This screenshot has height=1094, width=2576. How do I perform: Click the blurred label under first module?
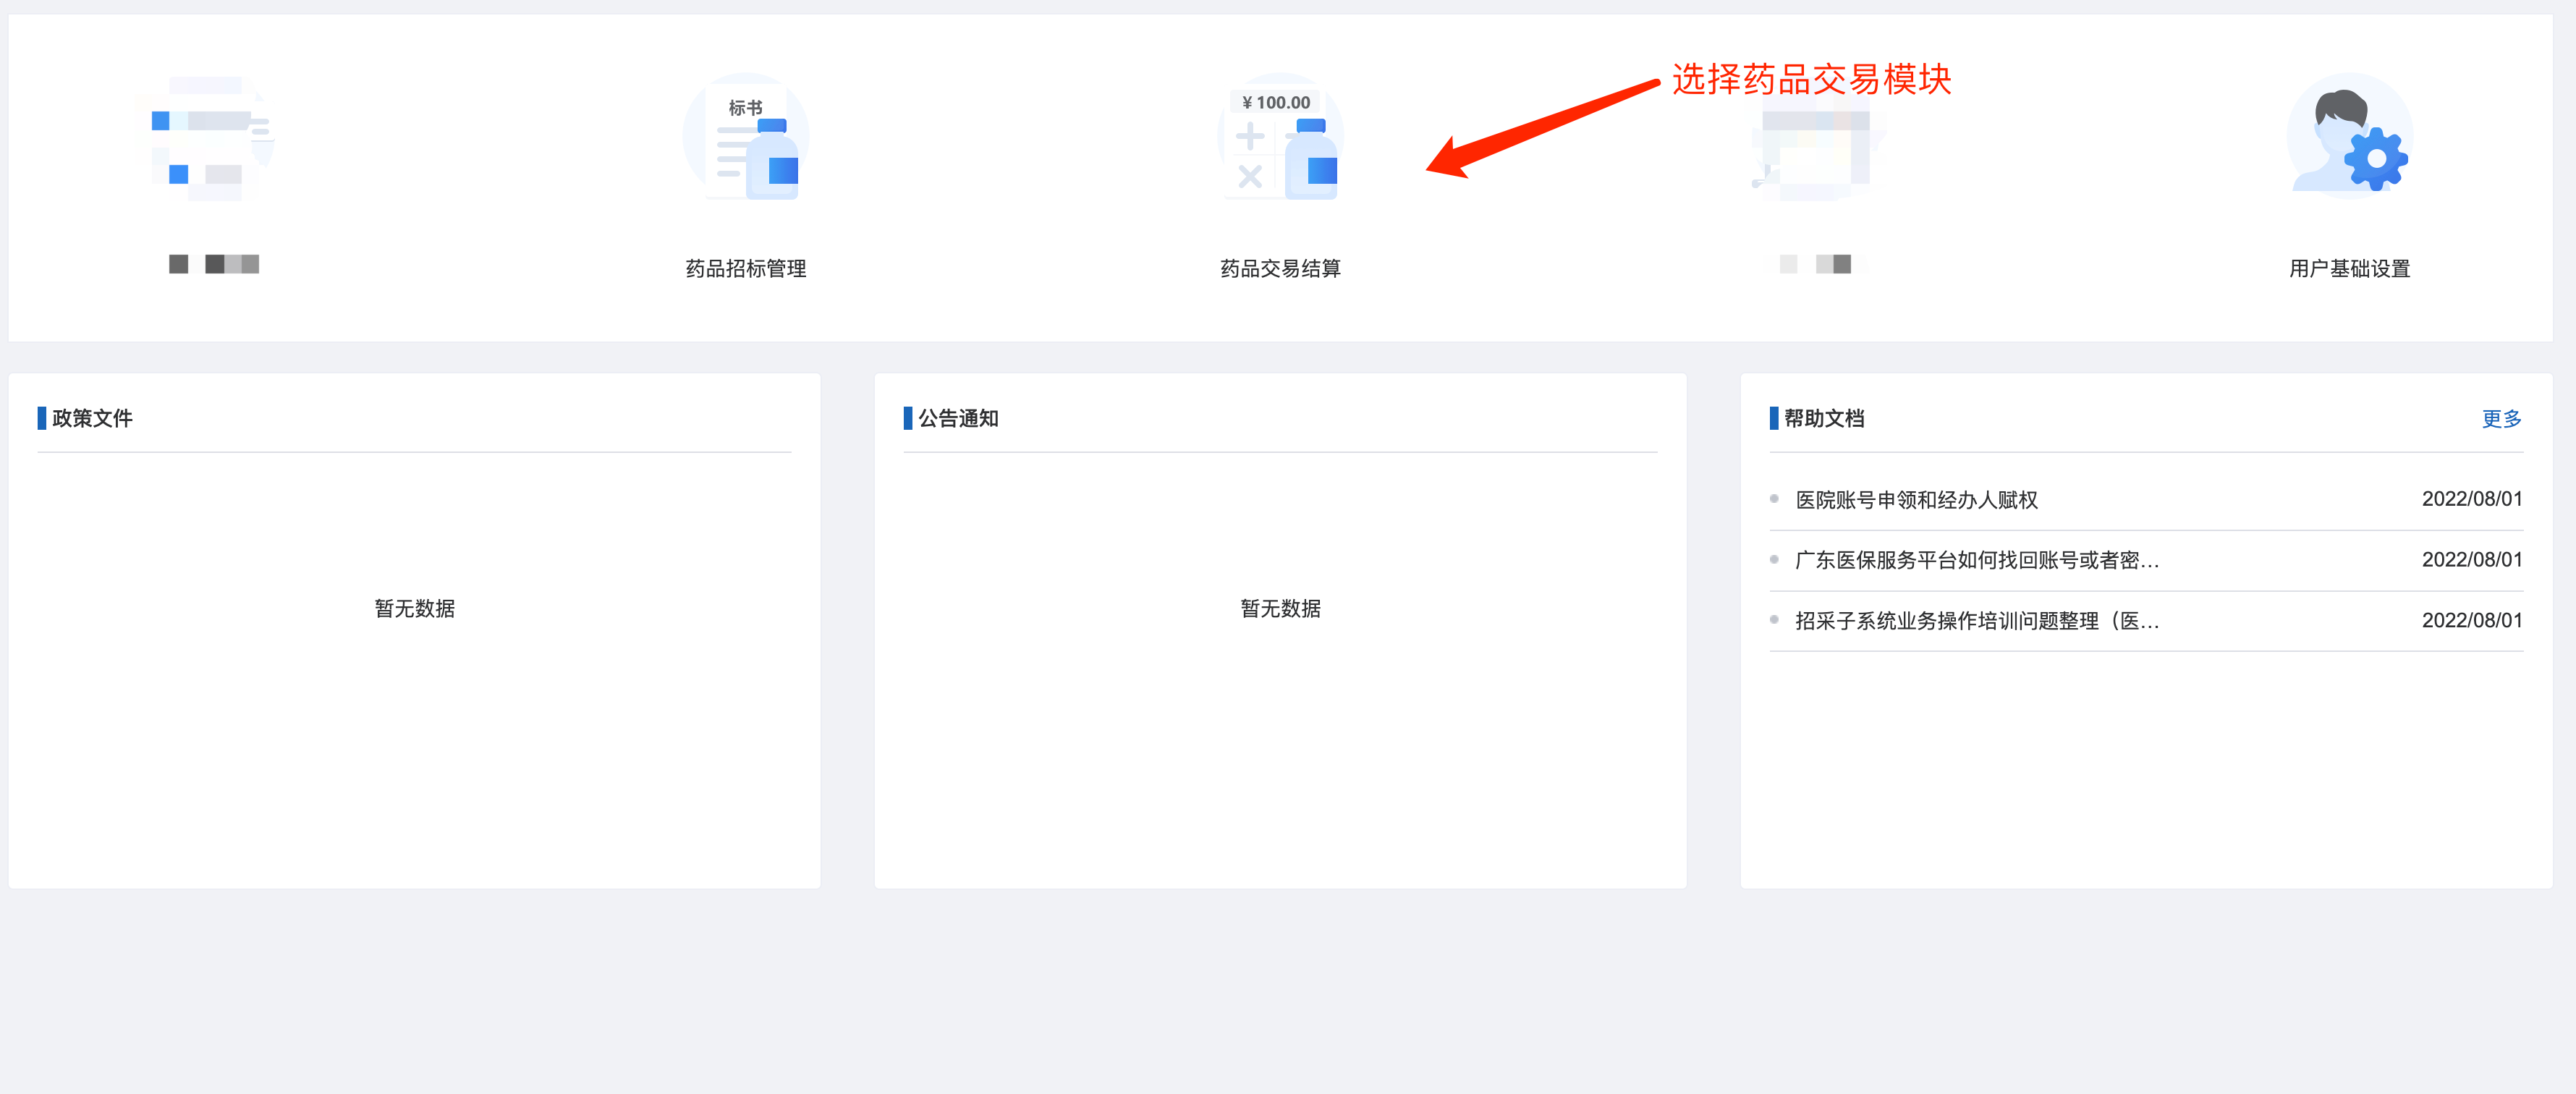click(214, 264)
